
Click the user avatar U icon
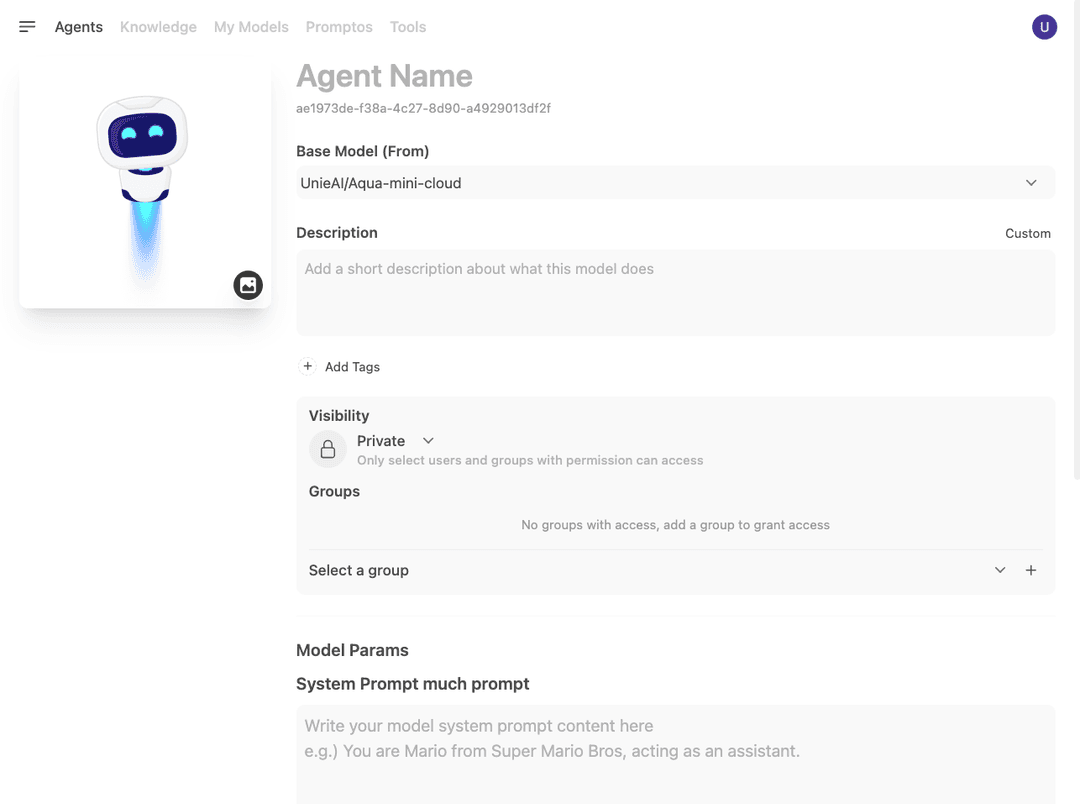(1044, 27)
